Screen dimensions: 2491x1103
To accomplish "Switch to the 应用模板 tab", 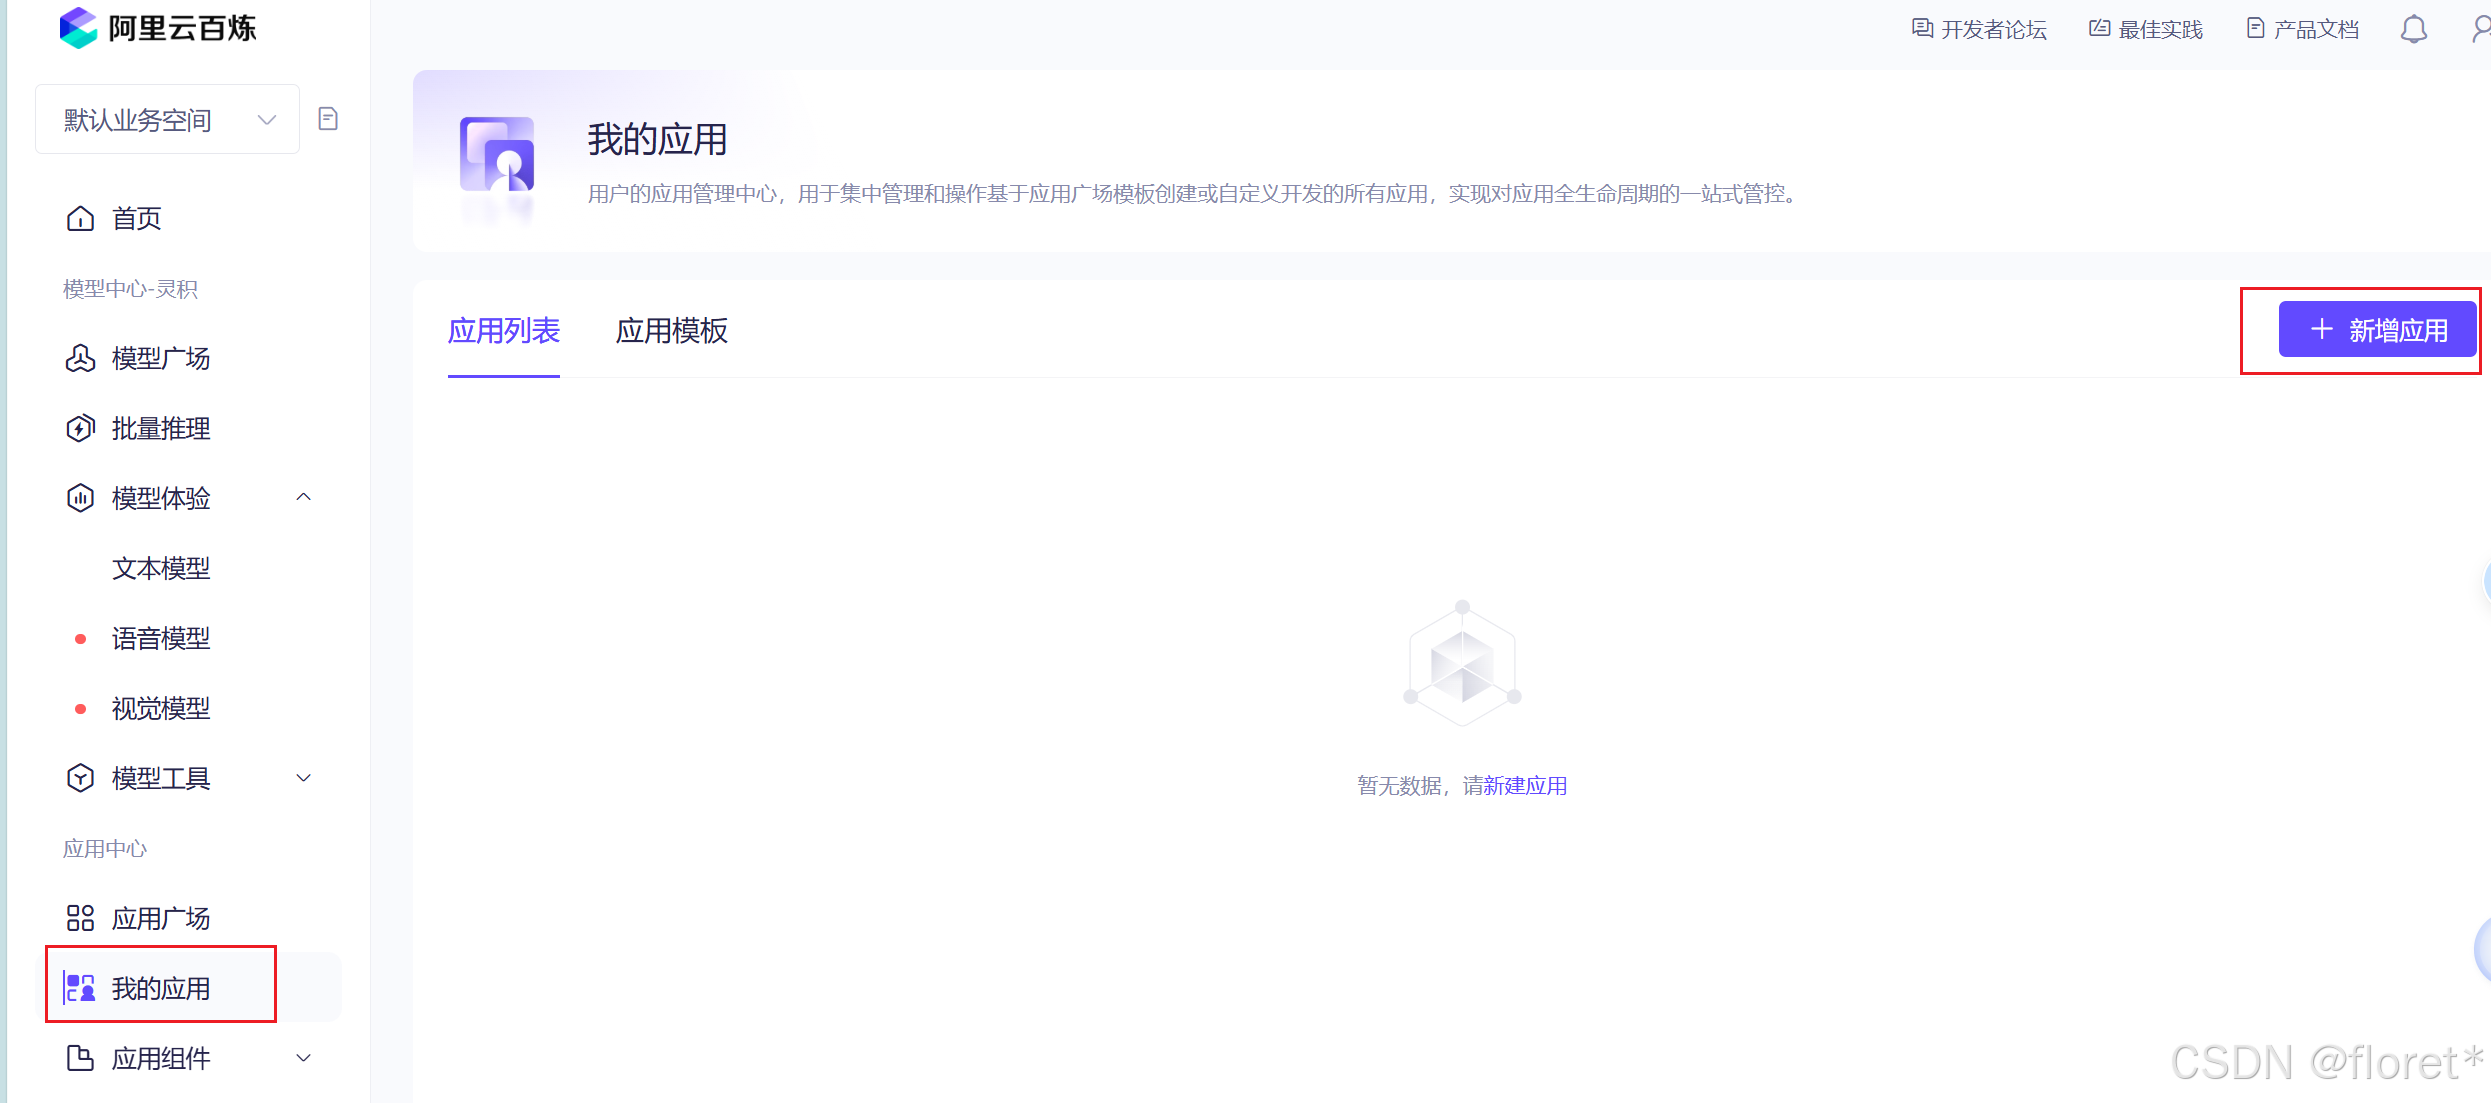I will click(x=671, y=331).
